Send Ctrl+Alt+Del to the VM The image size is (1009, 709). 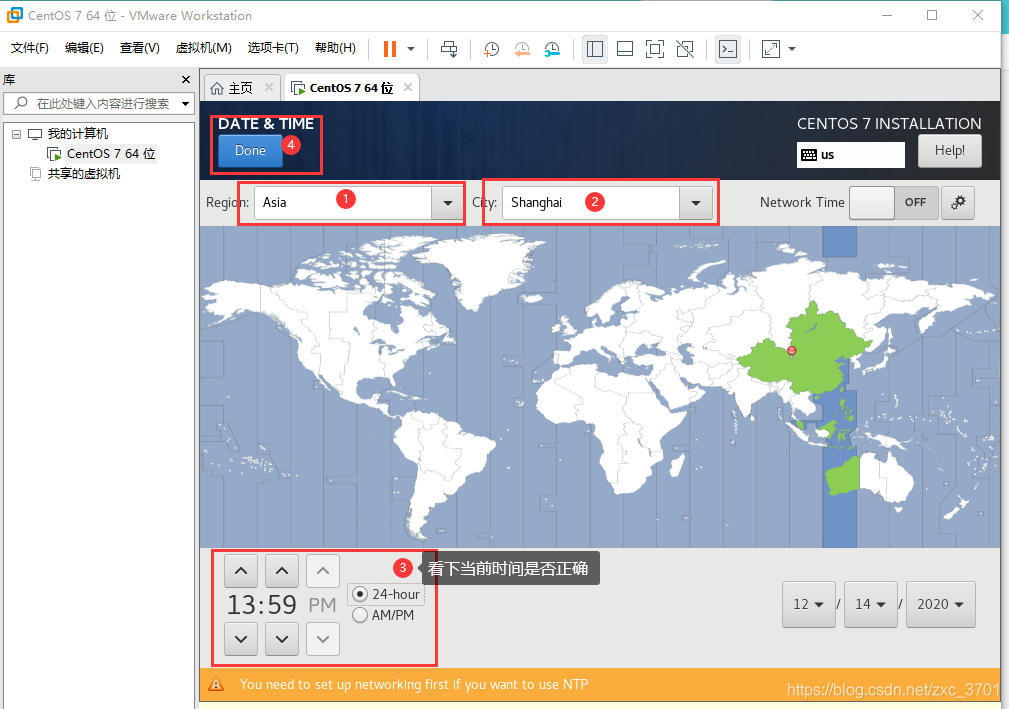tap(449, 49)
